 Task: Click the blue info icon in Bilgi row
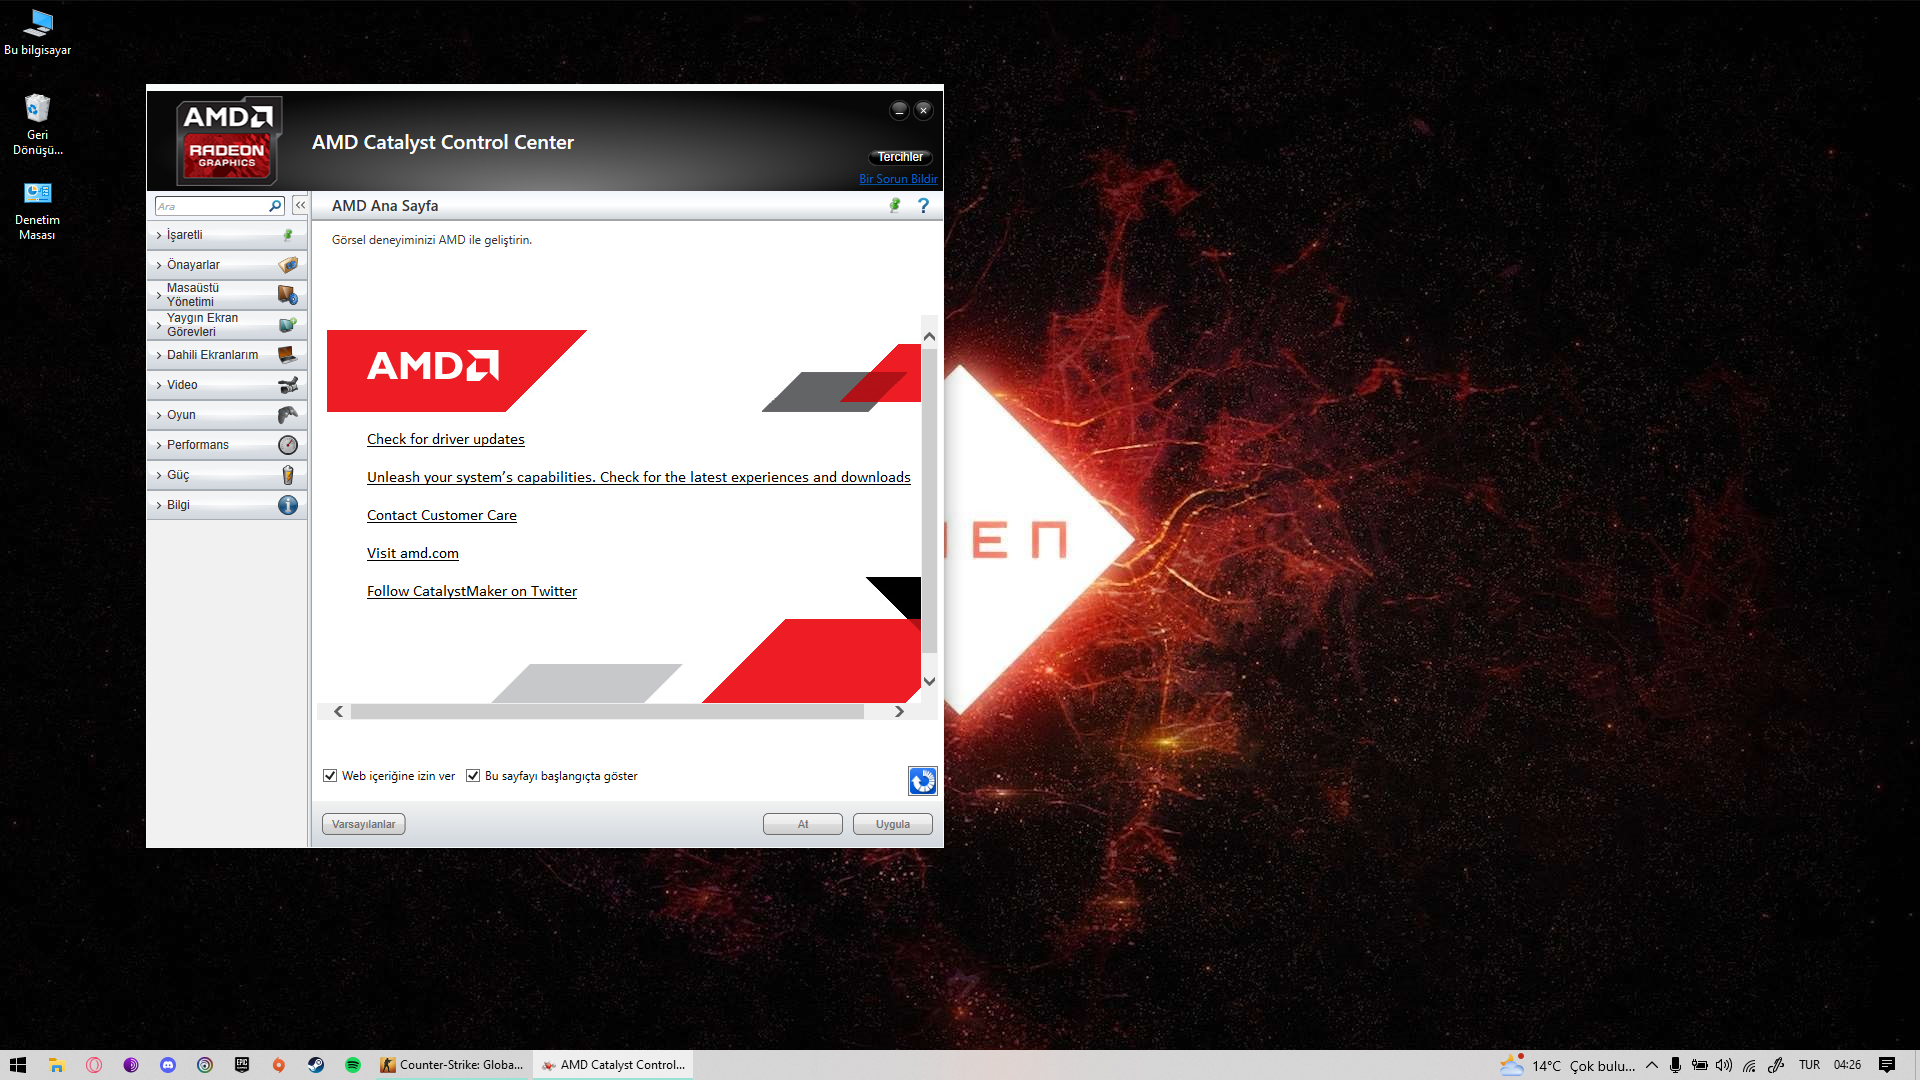point(288,505)
